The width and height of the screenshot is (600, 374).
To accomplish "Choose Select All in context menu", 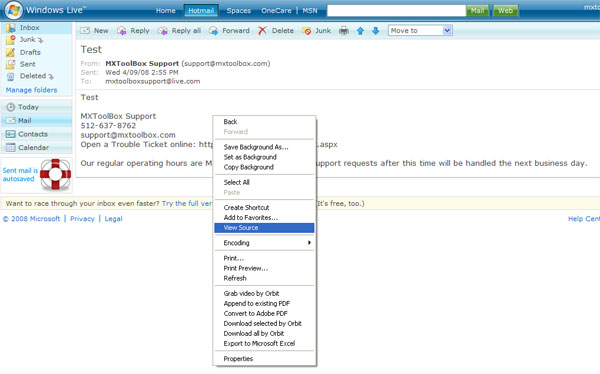I will 236,182.
